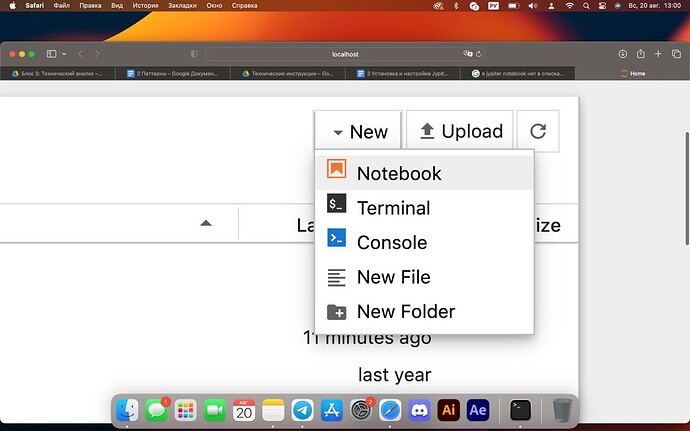Switch to the 2 Паттерны Google Документы tab

tap(173, 74)
